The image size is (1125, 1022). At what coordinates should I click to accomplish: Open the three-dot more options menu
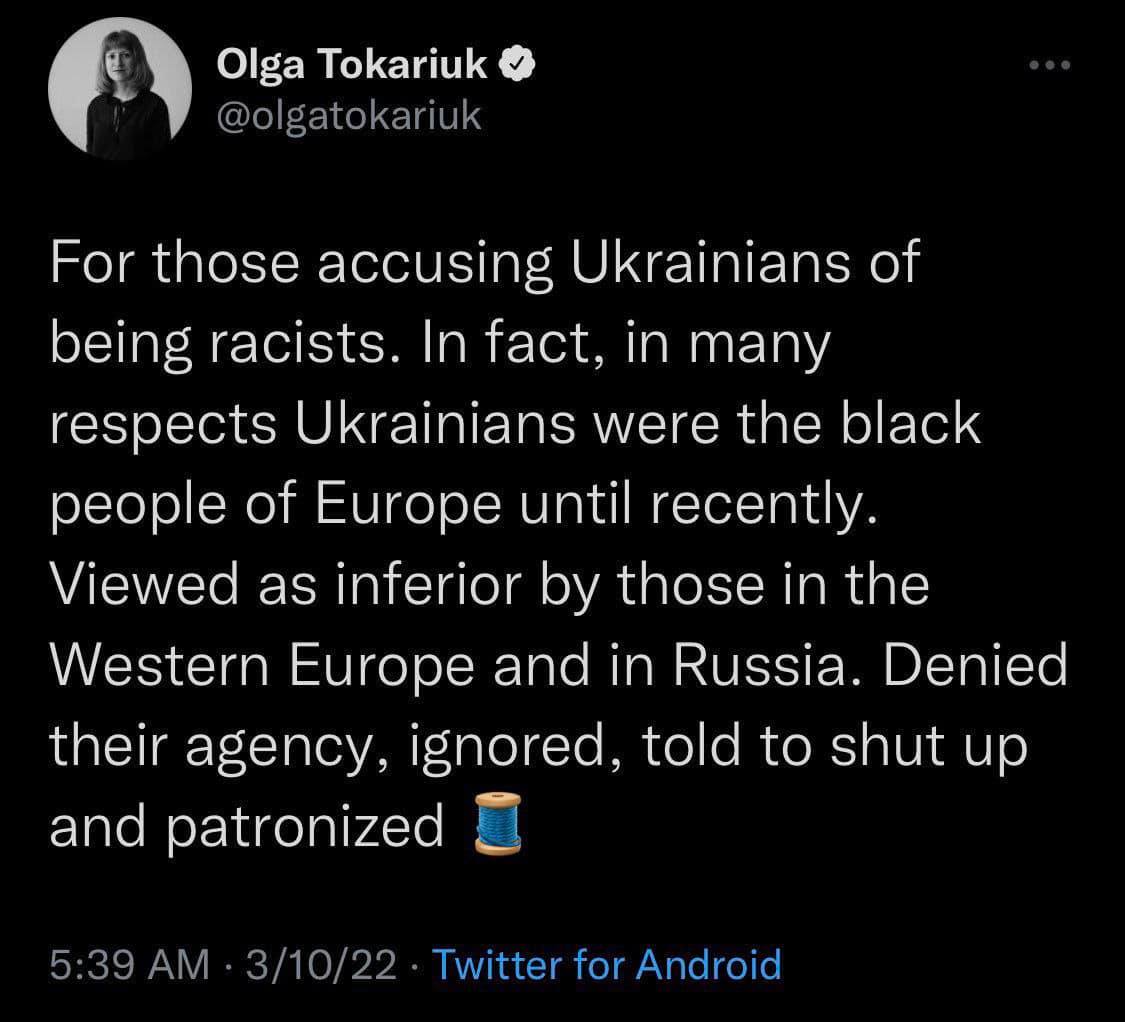(1049, 65)
